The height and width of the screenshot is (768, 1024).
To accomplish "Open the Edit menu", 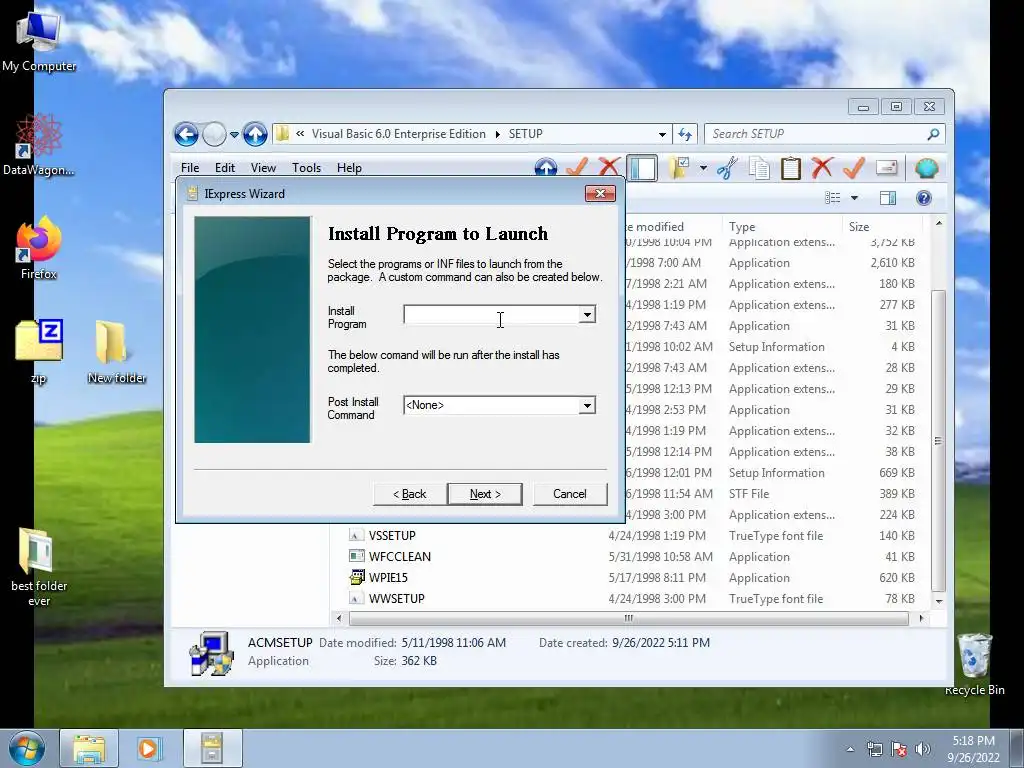I will pos(225,168).
